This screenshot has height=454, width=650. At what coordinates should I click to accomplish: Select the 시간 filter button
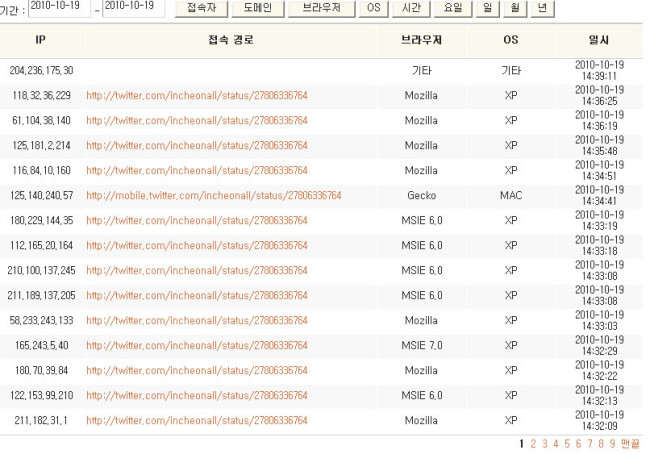pyautogui.click(x=411, y=8)
